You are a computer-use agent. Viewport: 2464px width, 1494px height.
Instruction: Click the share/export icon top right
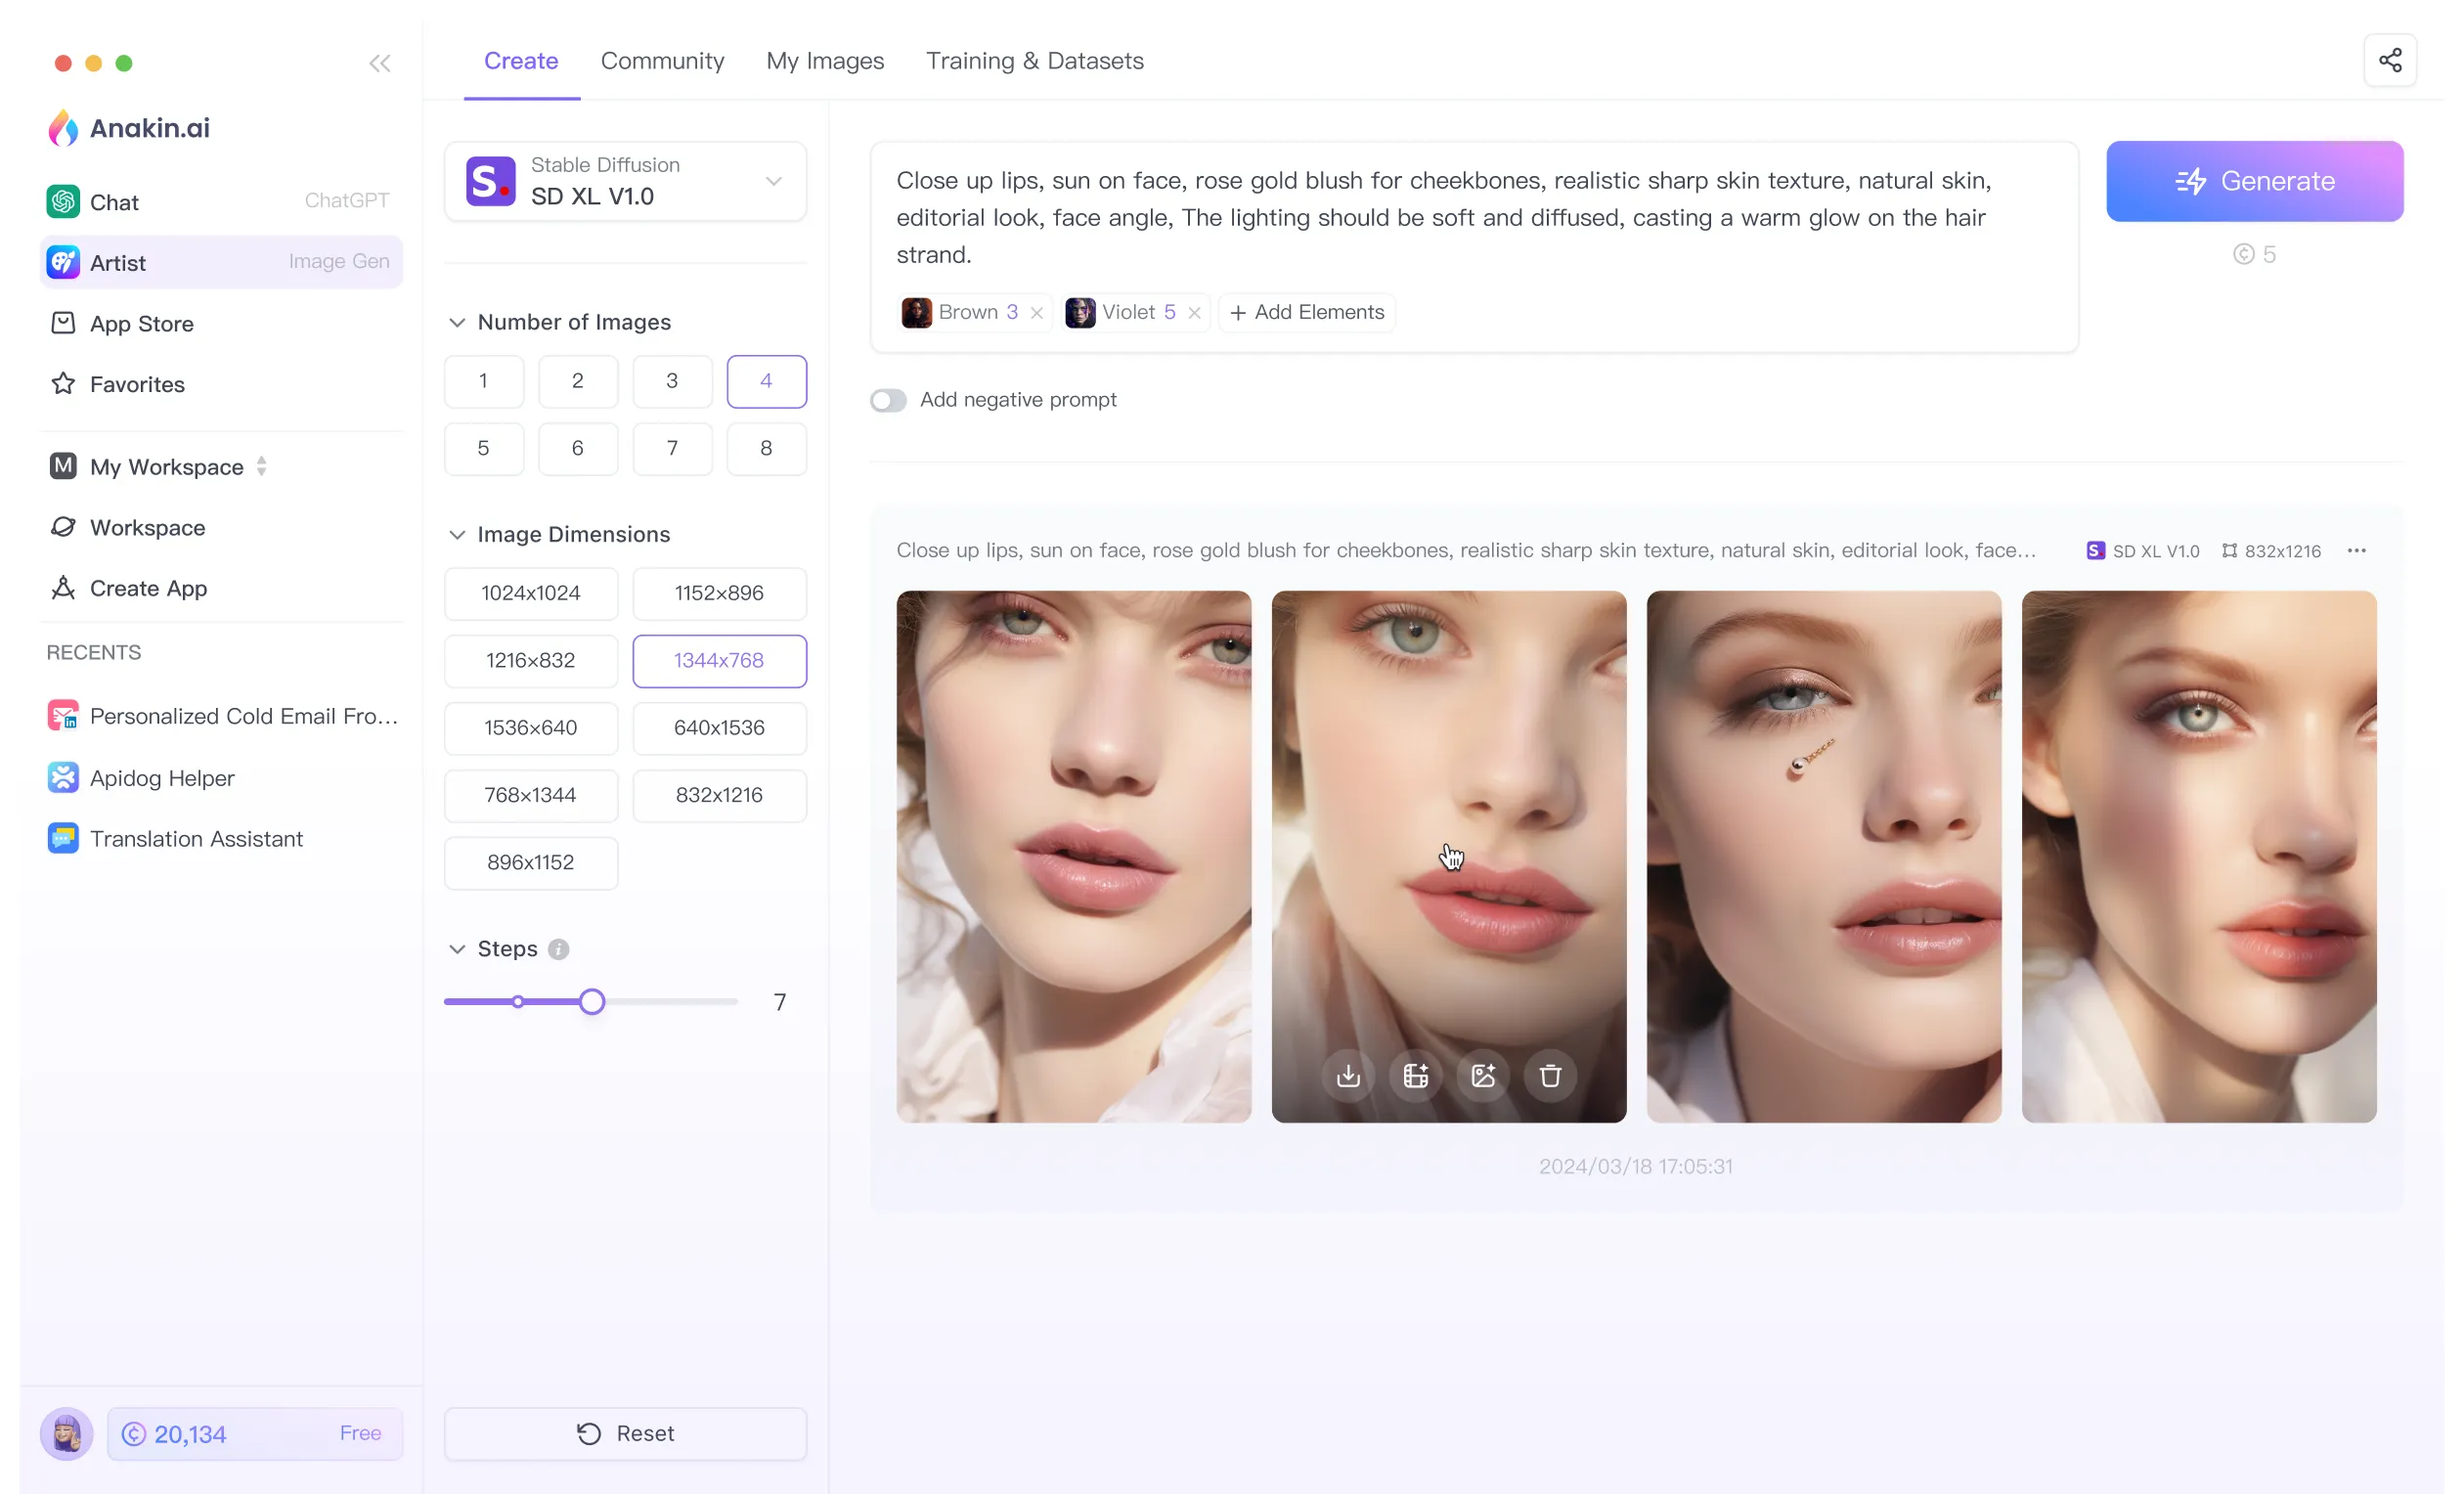click(x=2390, y=60)
